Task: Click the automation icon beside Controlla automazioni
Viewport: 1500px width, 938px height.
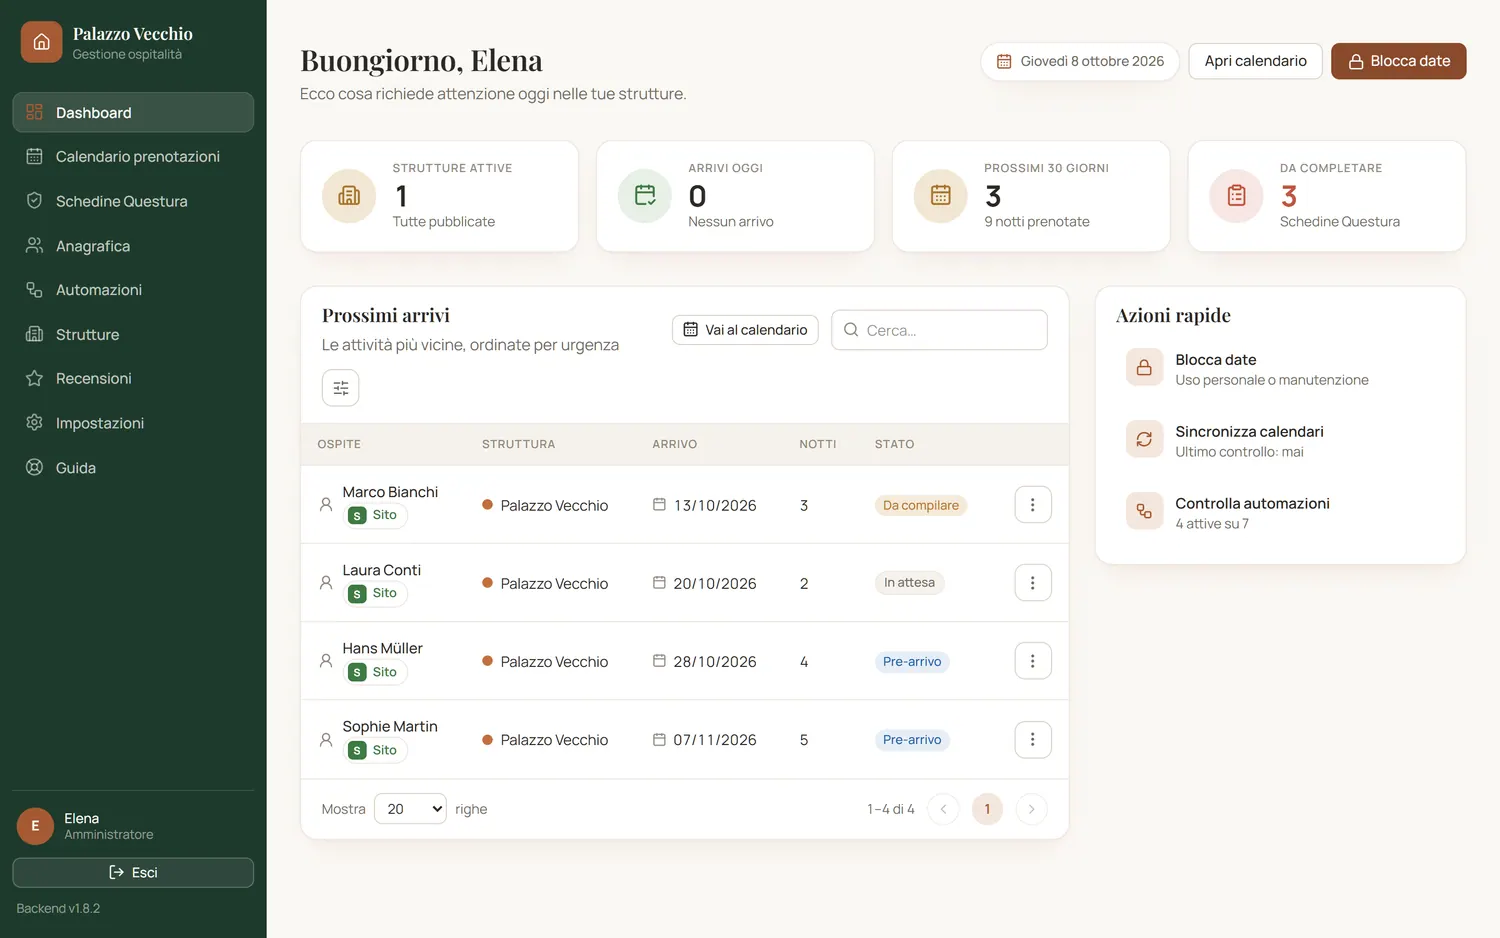Action: coord(1144,512)
